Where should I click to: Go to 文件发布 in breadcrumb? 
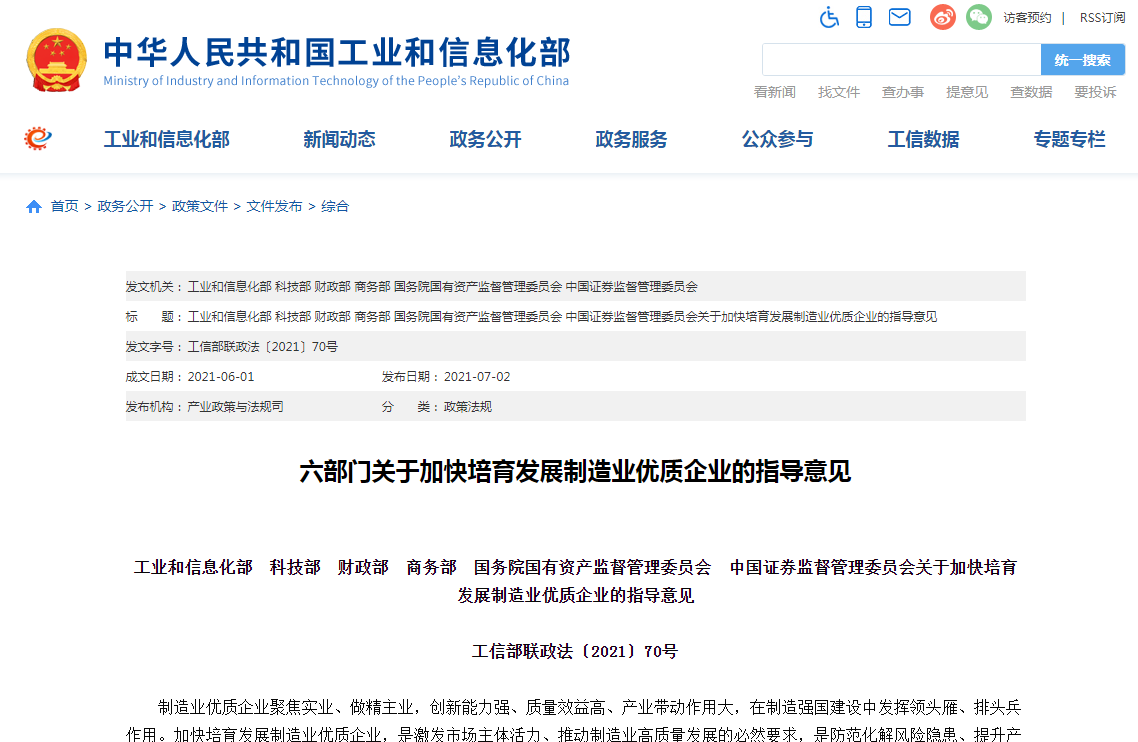(x=274, y=206)
